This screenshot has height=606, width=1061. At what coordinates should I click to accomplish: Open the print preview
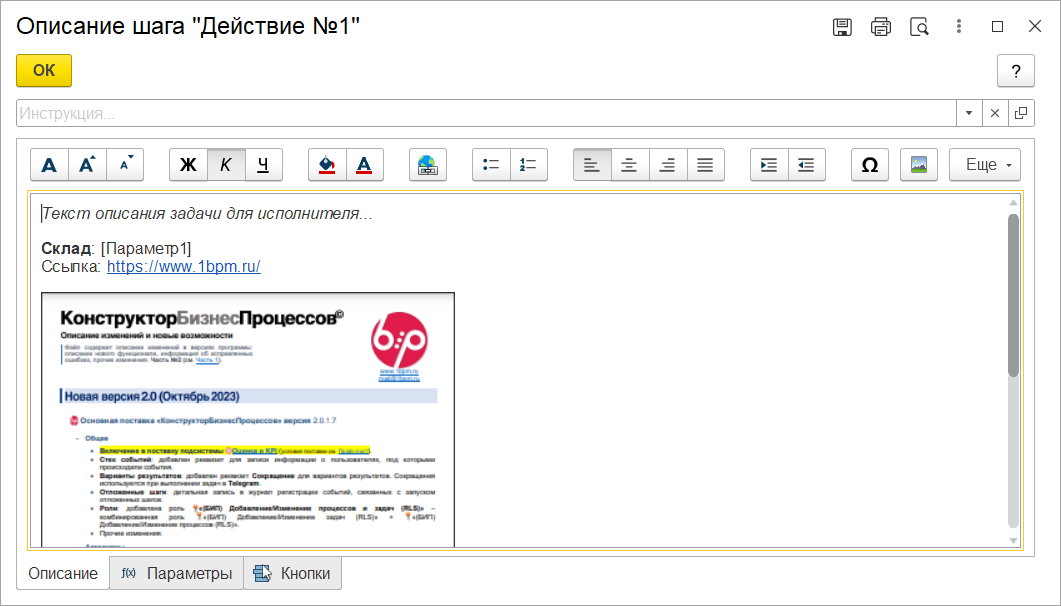919,27
